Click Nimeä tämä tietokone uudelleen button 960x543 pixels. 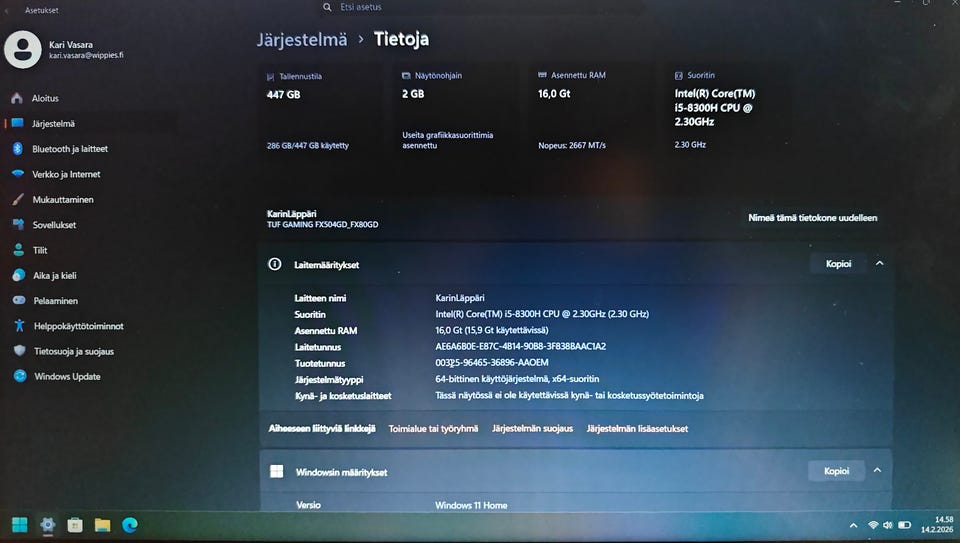812,217
